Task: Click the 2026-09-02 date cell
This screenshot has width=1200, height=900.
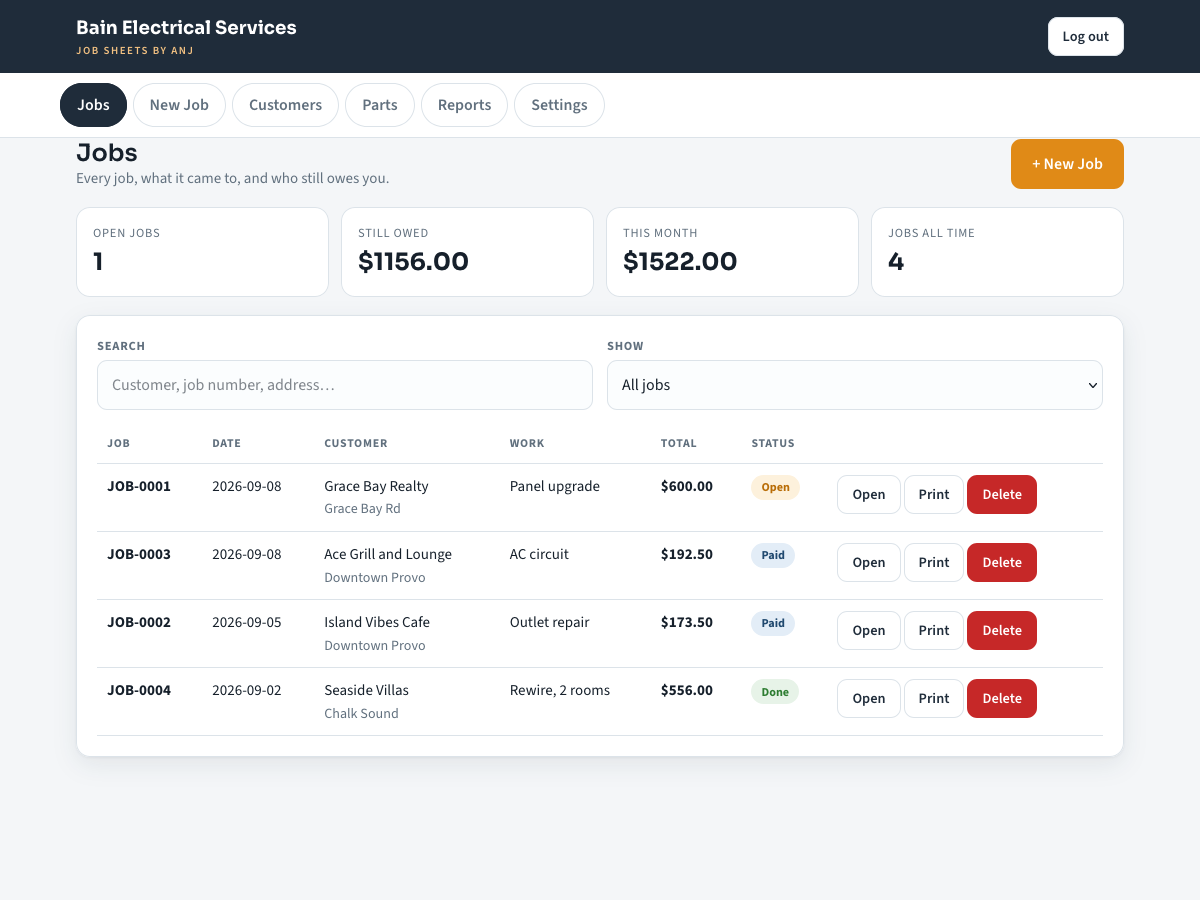Action: click(x=247, y=690)
